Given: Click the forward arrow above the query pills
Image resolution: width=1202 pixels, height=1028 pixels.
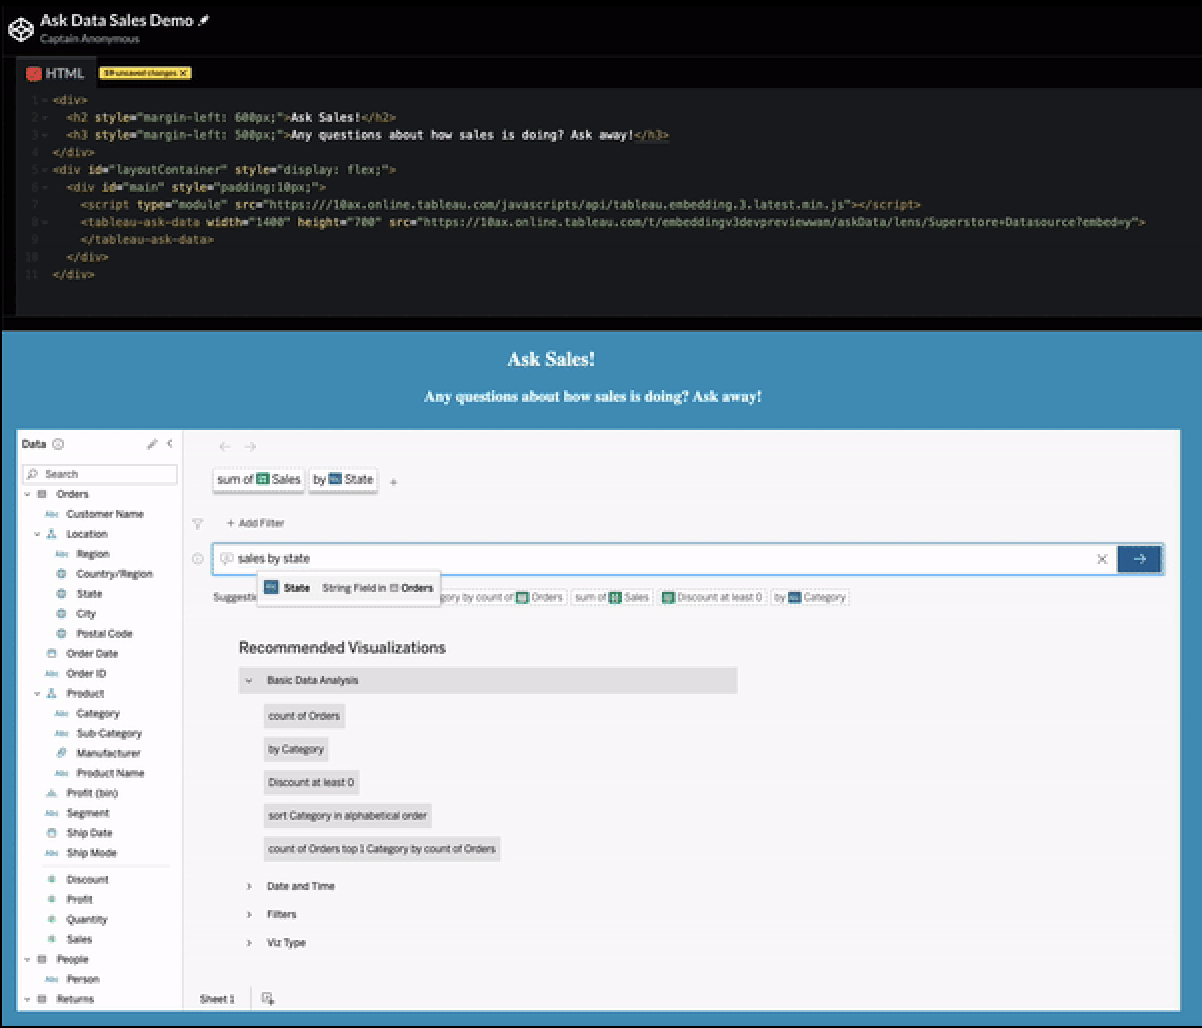Looking at the screenshot, I should point(250,447).
